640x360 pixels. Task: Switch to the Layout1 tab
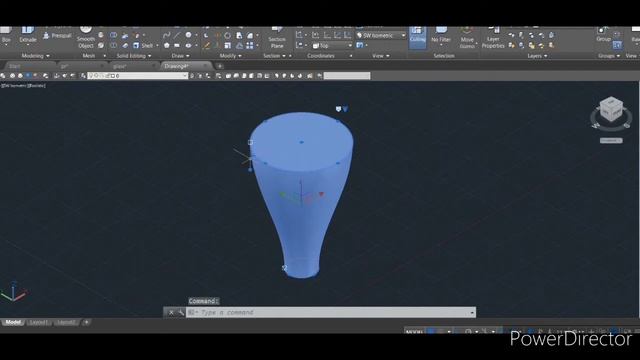39,322
